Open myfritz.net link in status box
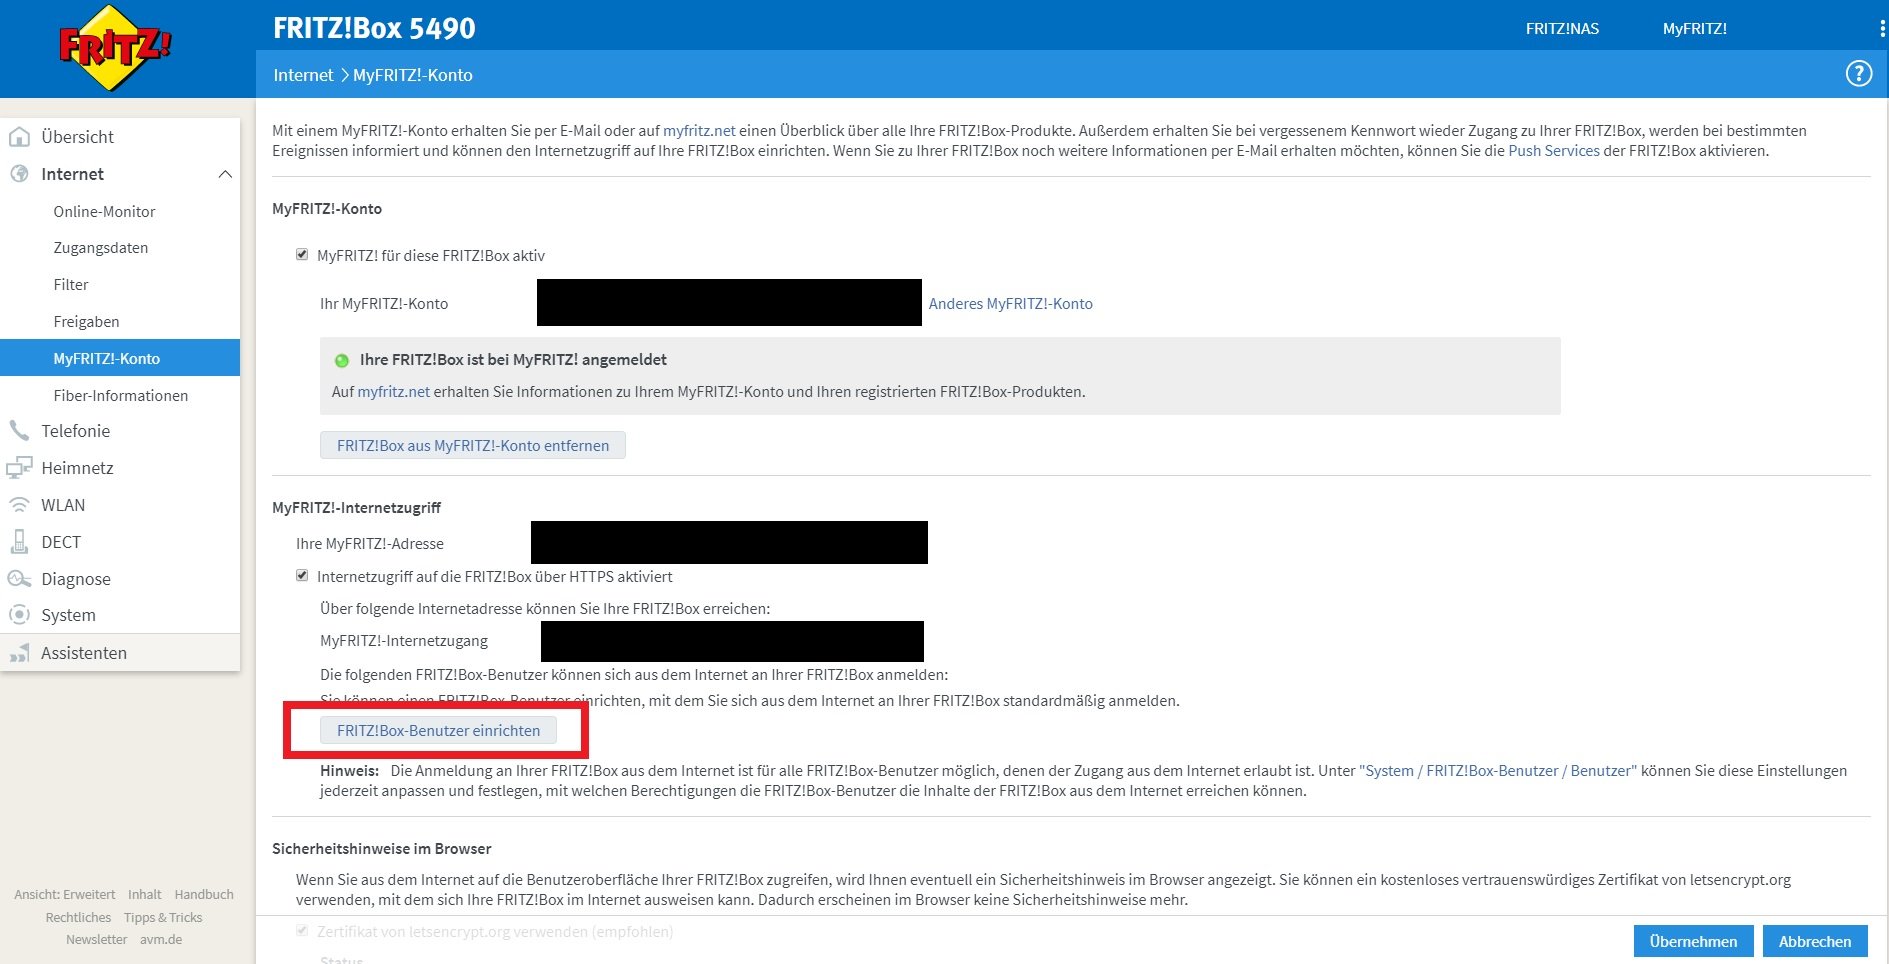Viewport: 1889px width, 964px height. (394, 392)
